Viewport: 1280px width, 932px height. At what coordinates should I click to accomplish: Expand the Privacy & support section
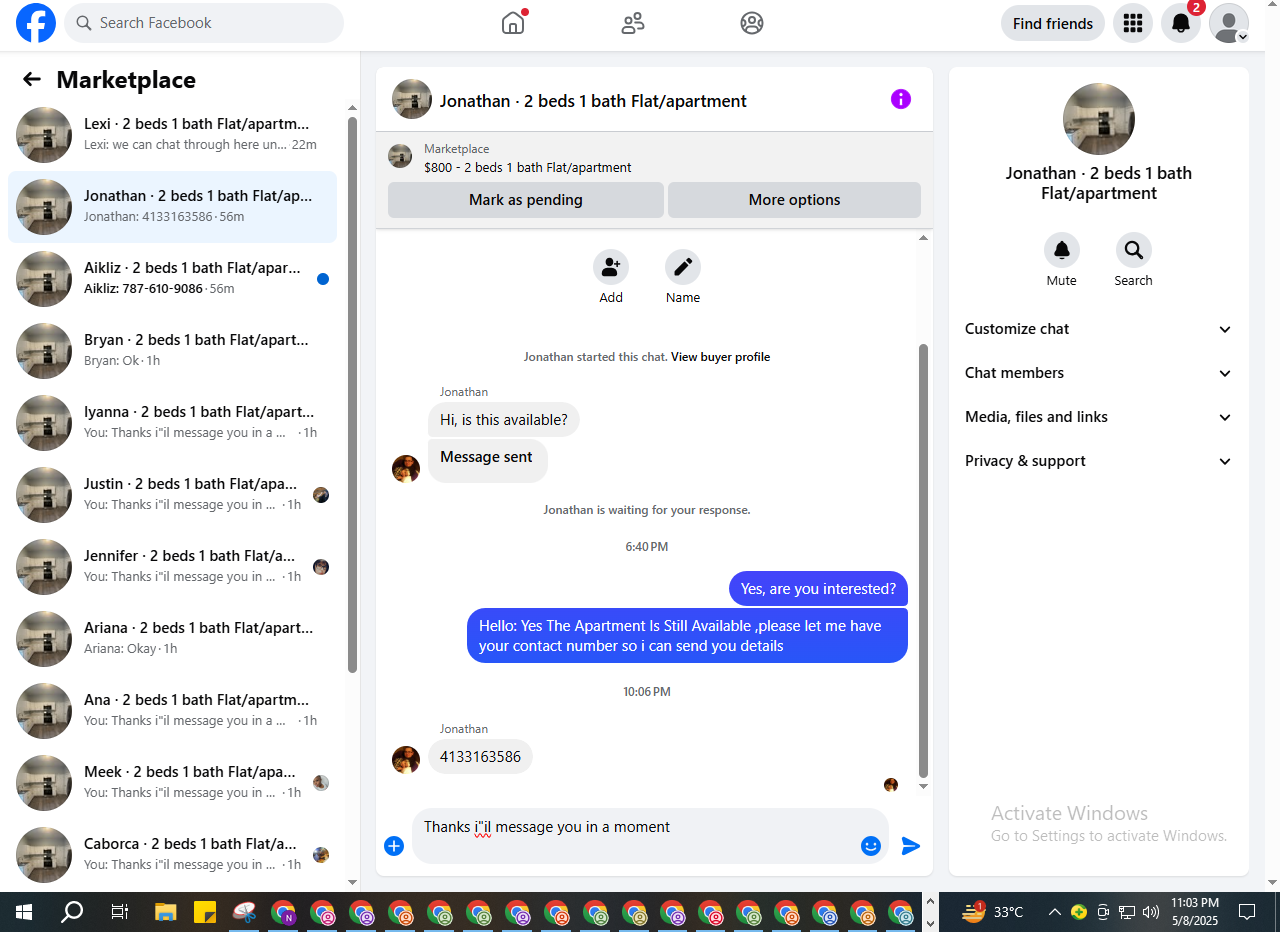tap(1099, 461)
